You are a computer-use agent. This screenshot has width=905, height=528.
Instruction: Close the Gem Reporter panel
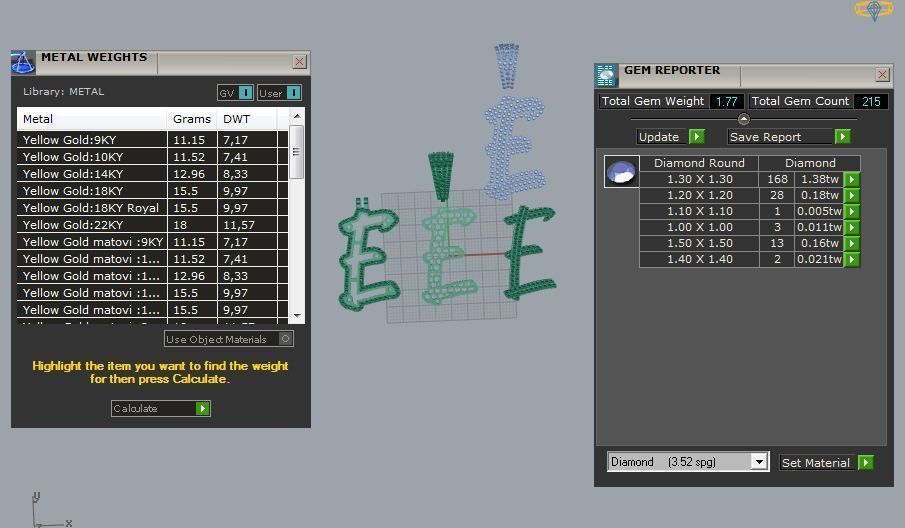pos(882,74)
